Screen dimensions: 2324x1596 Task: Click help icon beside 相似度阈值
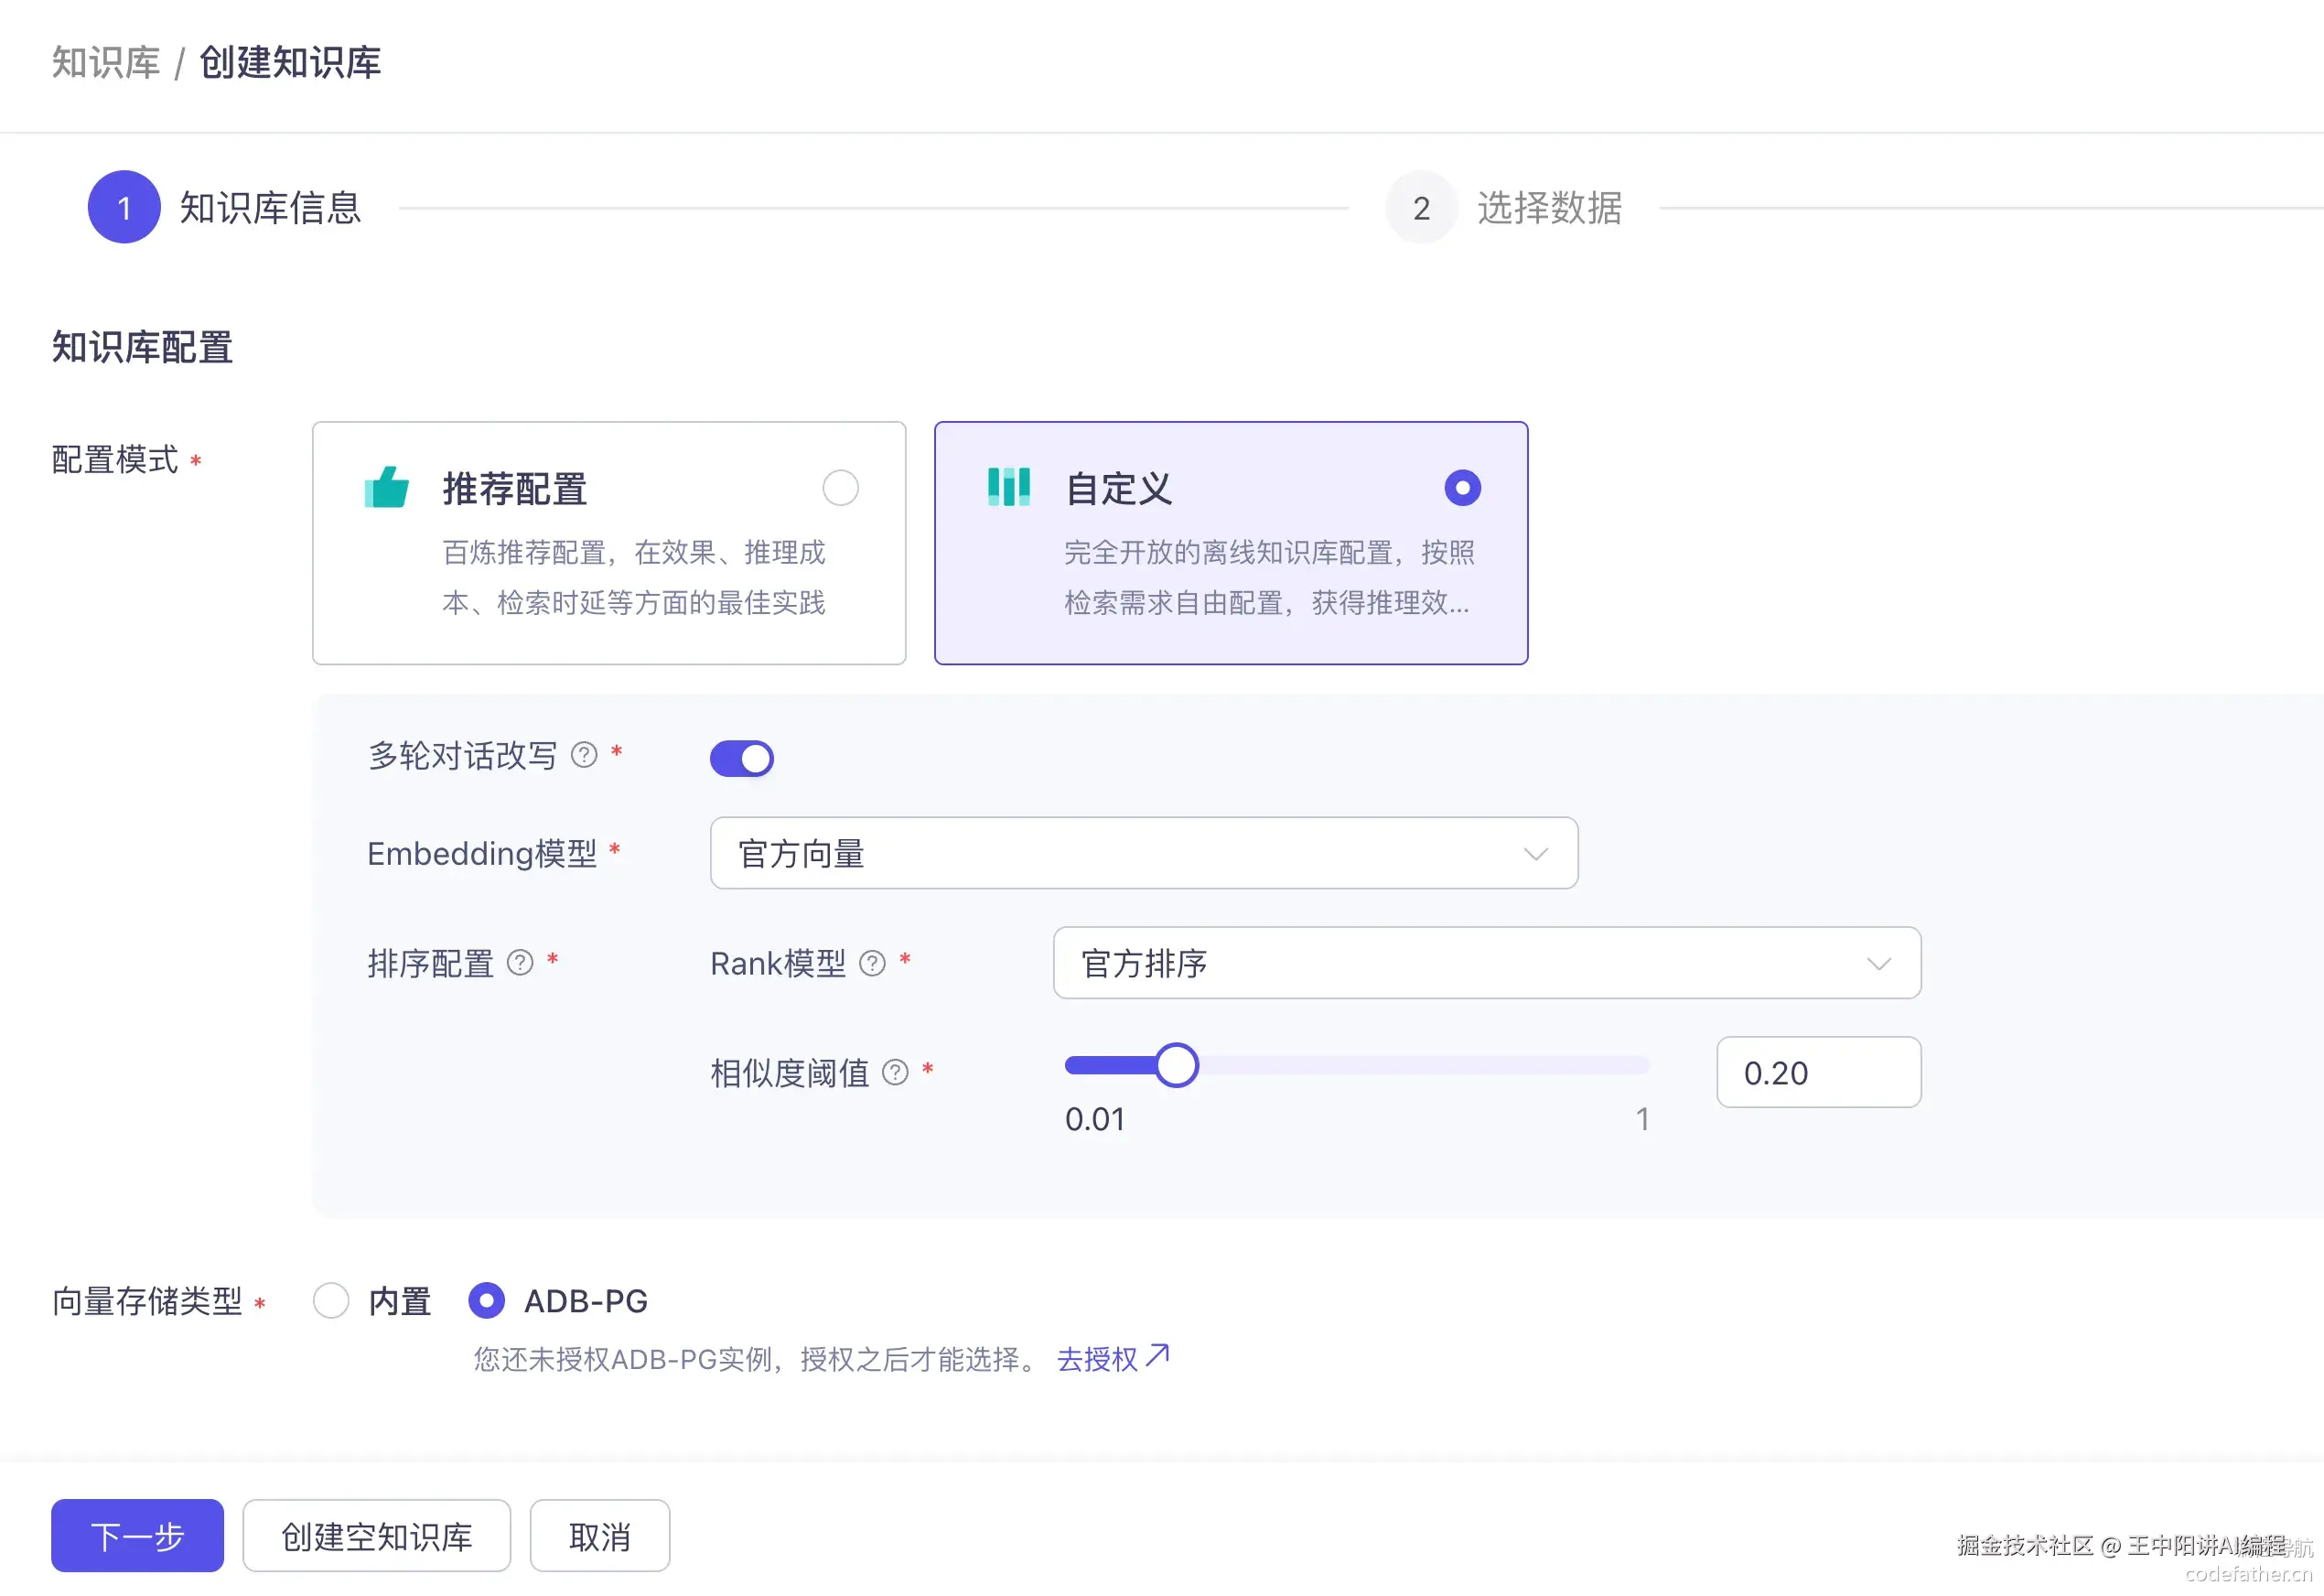pyautogui.click(x=895, y=1072)
